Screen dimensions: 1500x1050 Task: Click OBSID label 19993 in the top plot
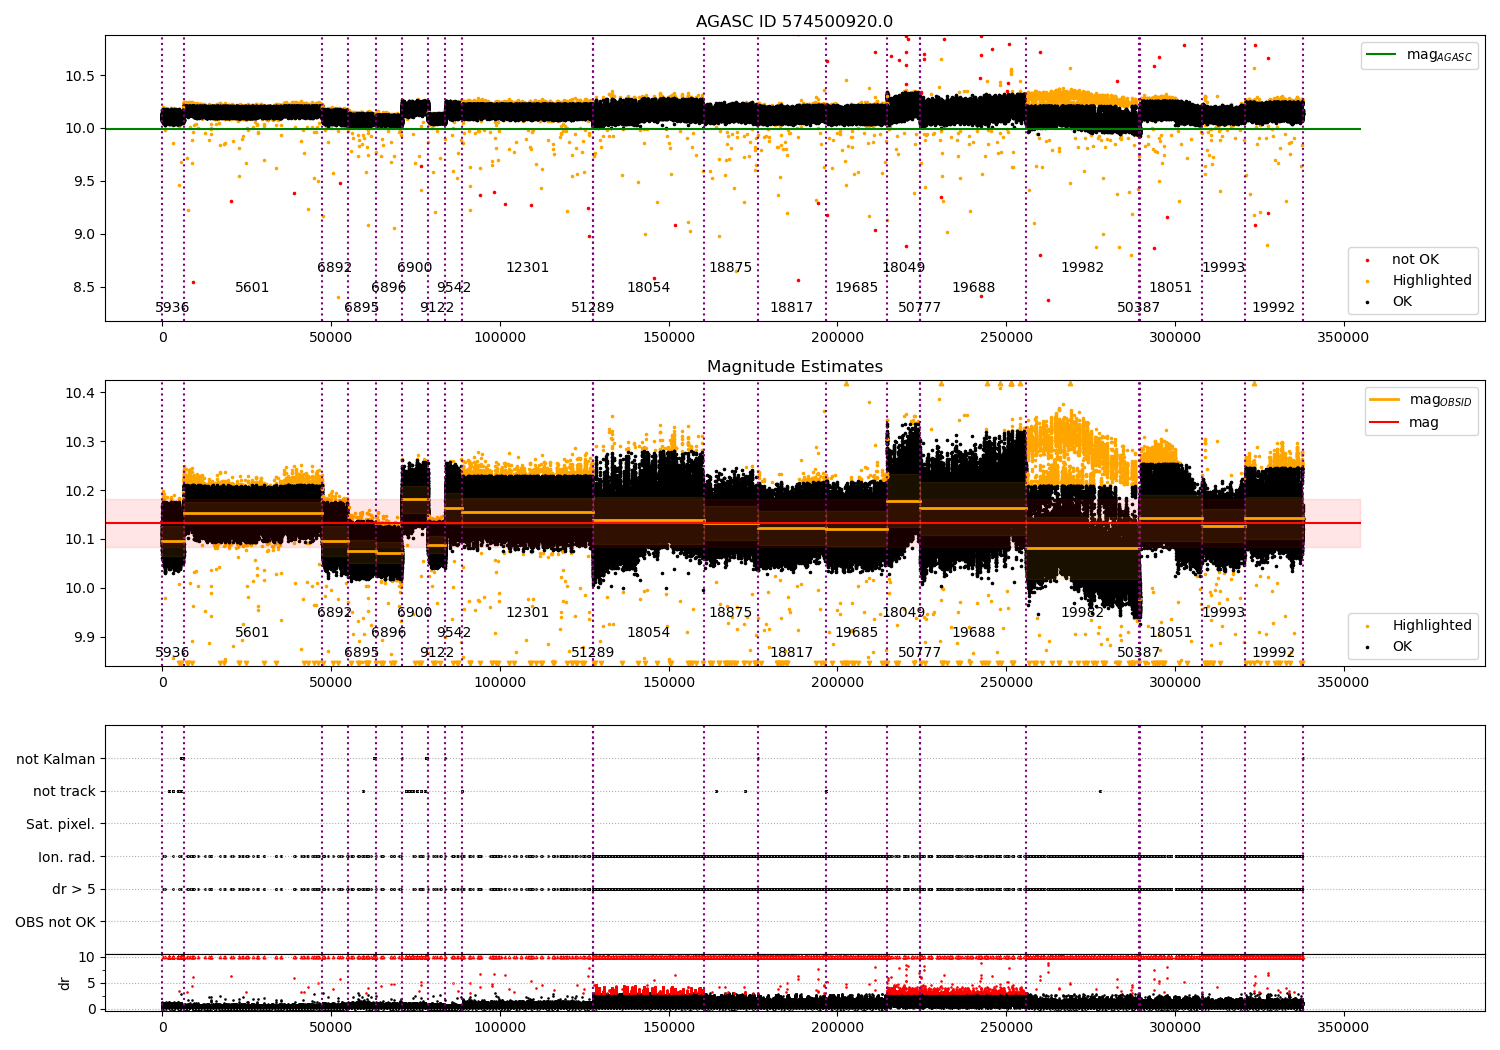pyautogui.click(x=1224, y=268)
